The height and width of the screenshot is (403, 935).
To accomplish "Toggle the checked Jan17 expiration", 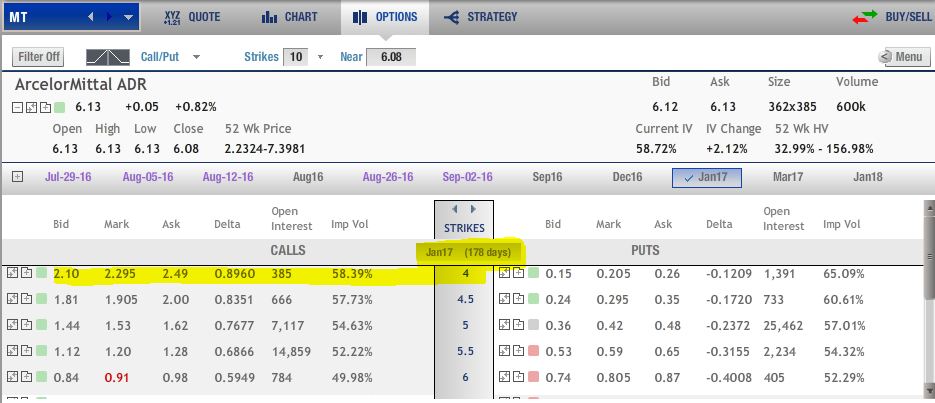I will coord(707,178).
